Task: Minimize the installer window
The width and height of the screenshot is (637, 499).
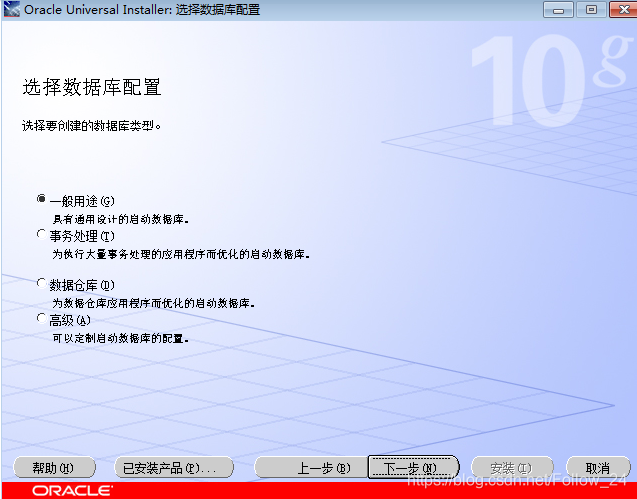Action: click(x=558, y=10)
